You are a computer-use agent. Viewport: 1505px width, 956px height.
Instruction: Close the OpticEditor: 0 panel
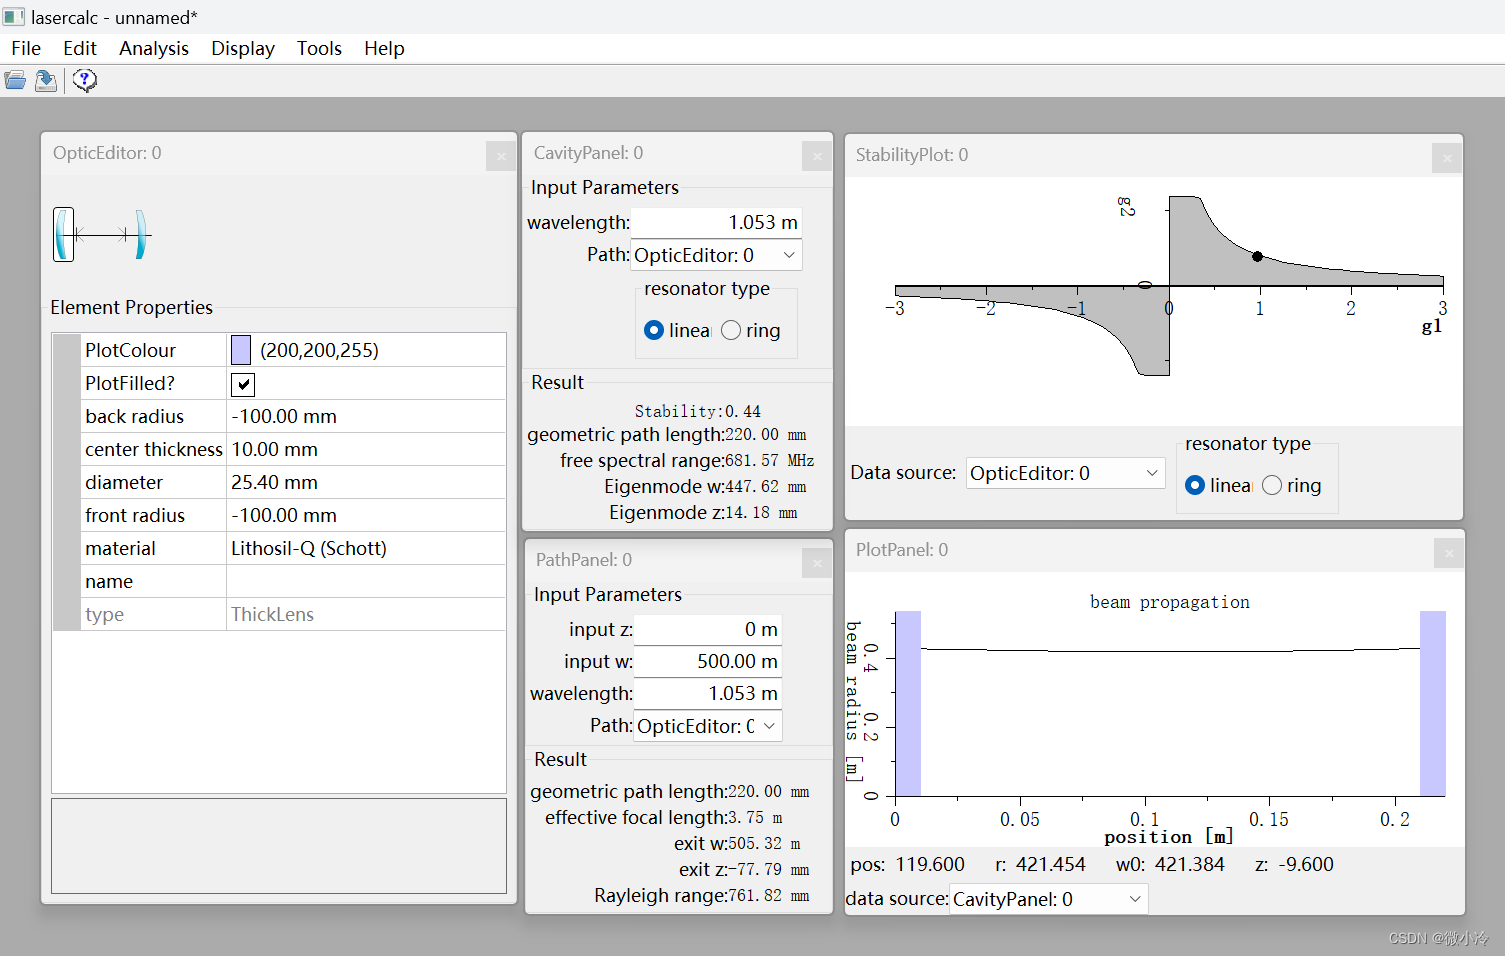501,156
